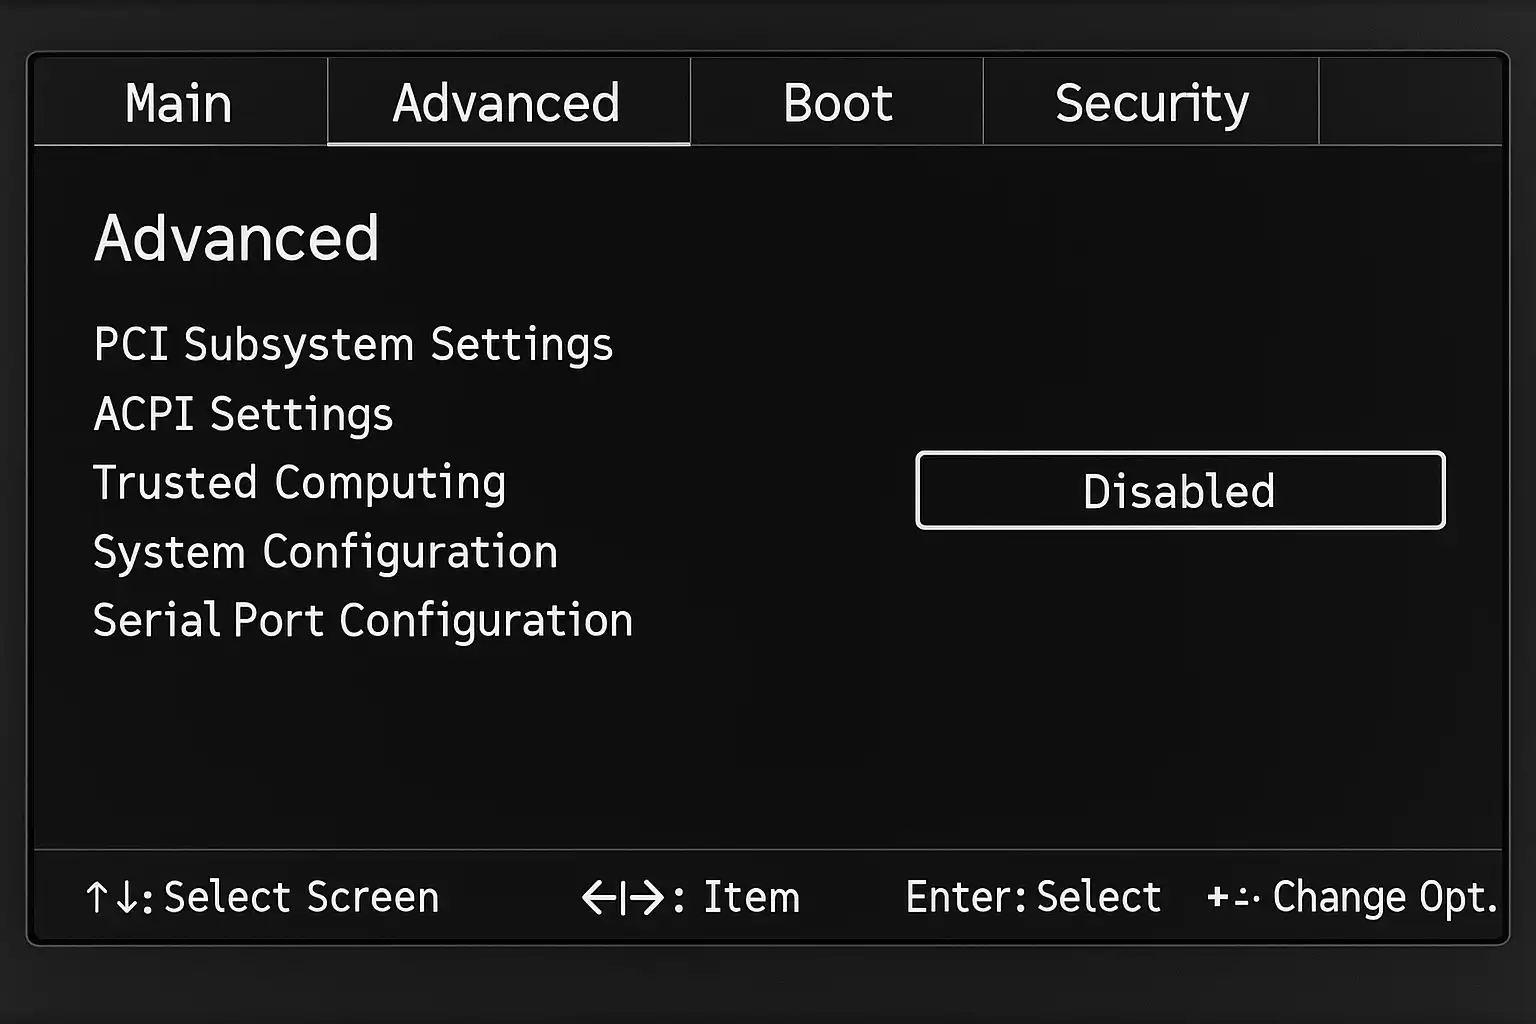Enter the ACPI Settings submenu

(x=243, y=414)
